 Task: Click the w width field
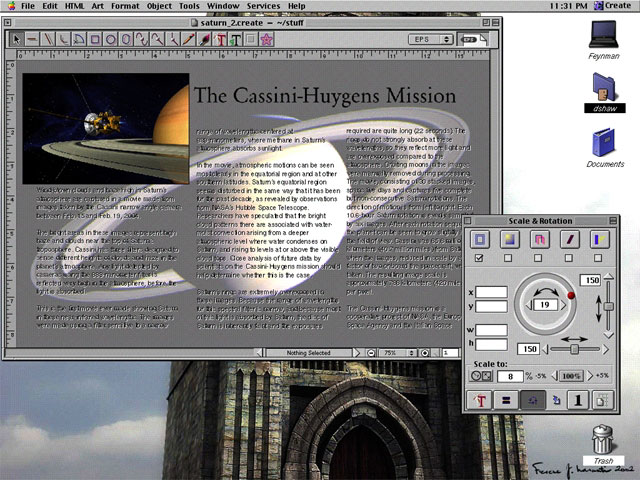click(491, 330)
